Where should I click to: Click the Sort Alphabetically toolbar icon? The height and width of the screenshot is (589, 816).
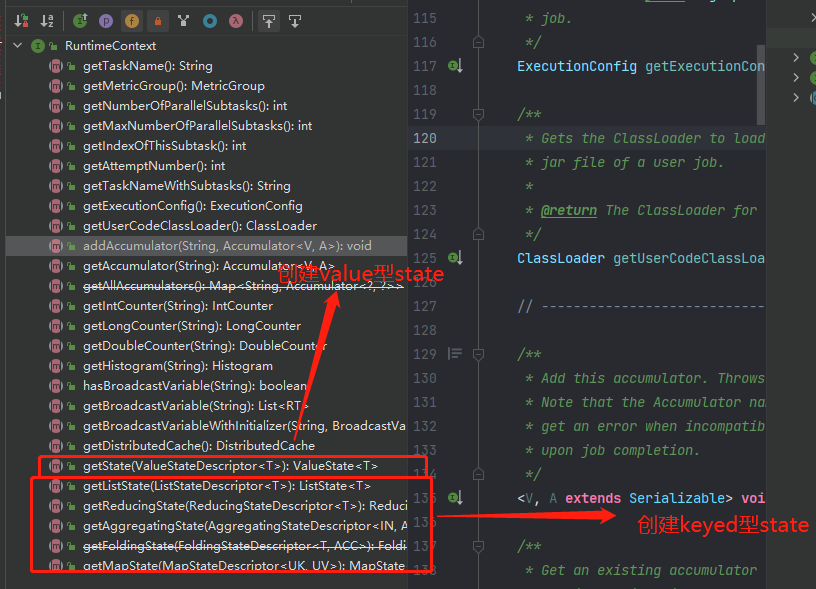47,21
